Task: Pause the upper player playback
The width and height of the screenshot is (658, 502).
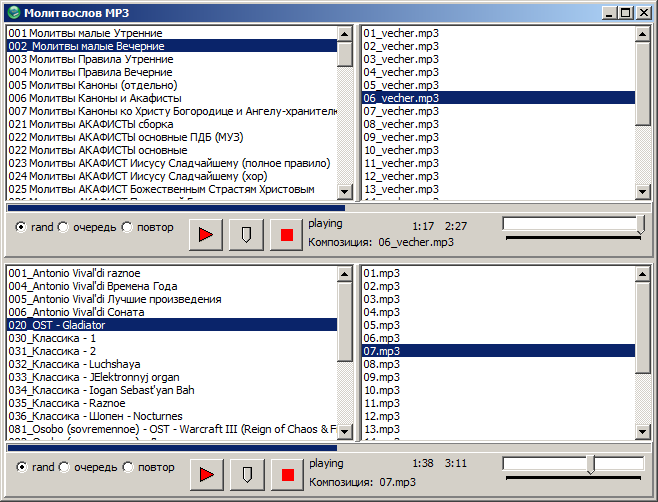Action: pos(246,234)
